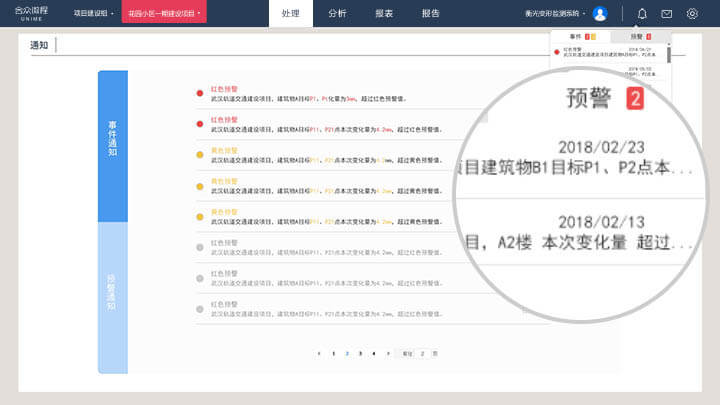Click the first gray alert dot in list

click(200, 247)
